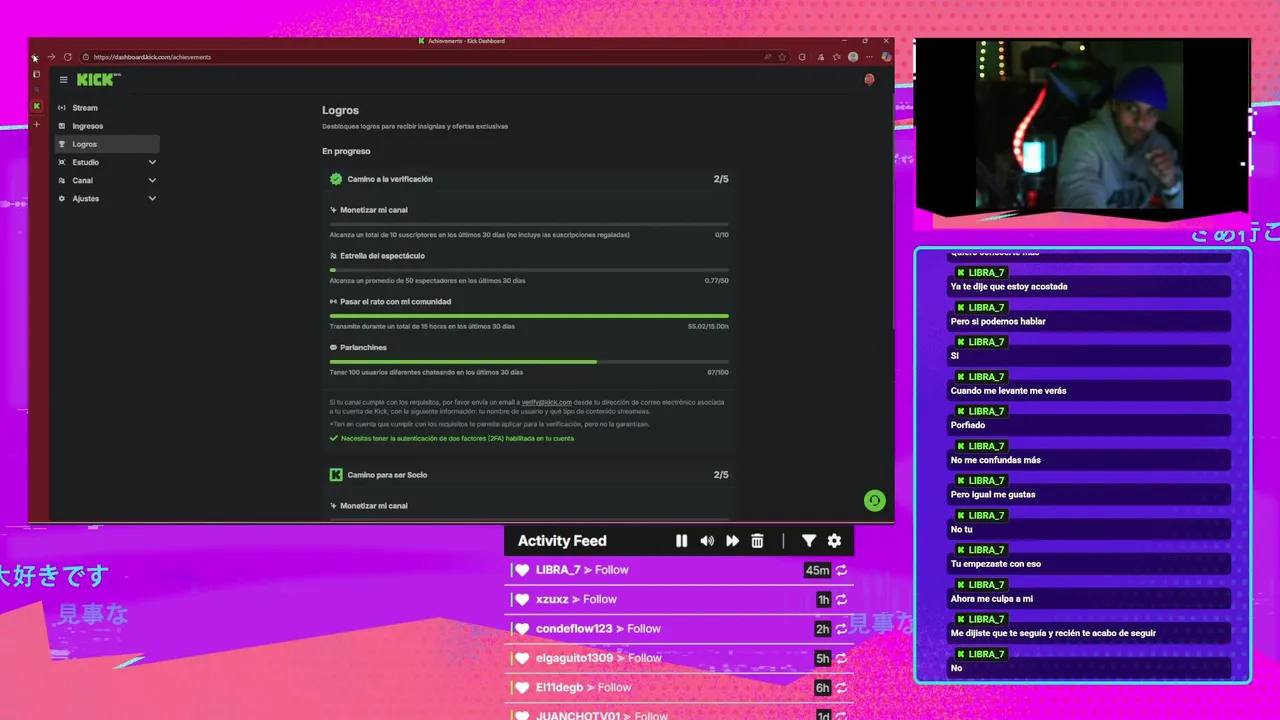Open Activity Feed filter options
The width and height of the screenshot is (1280, 720).
pos(809,541)
